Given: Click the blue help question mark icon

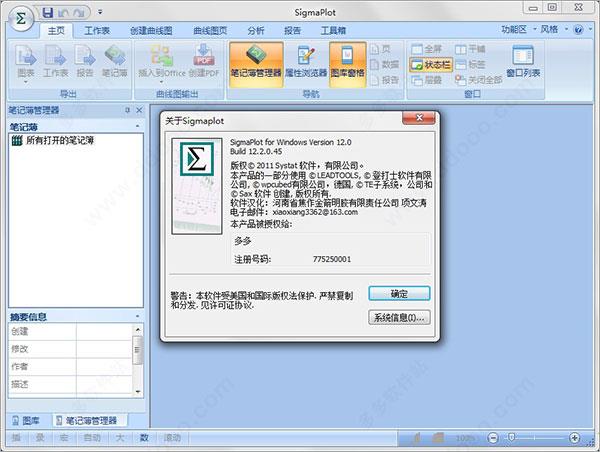Looking at the screenshot, I should click(x=578, y=29).
